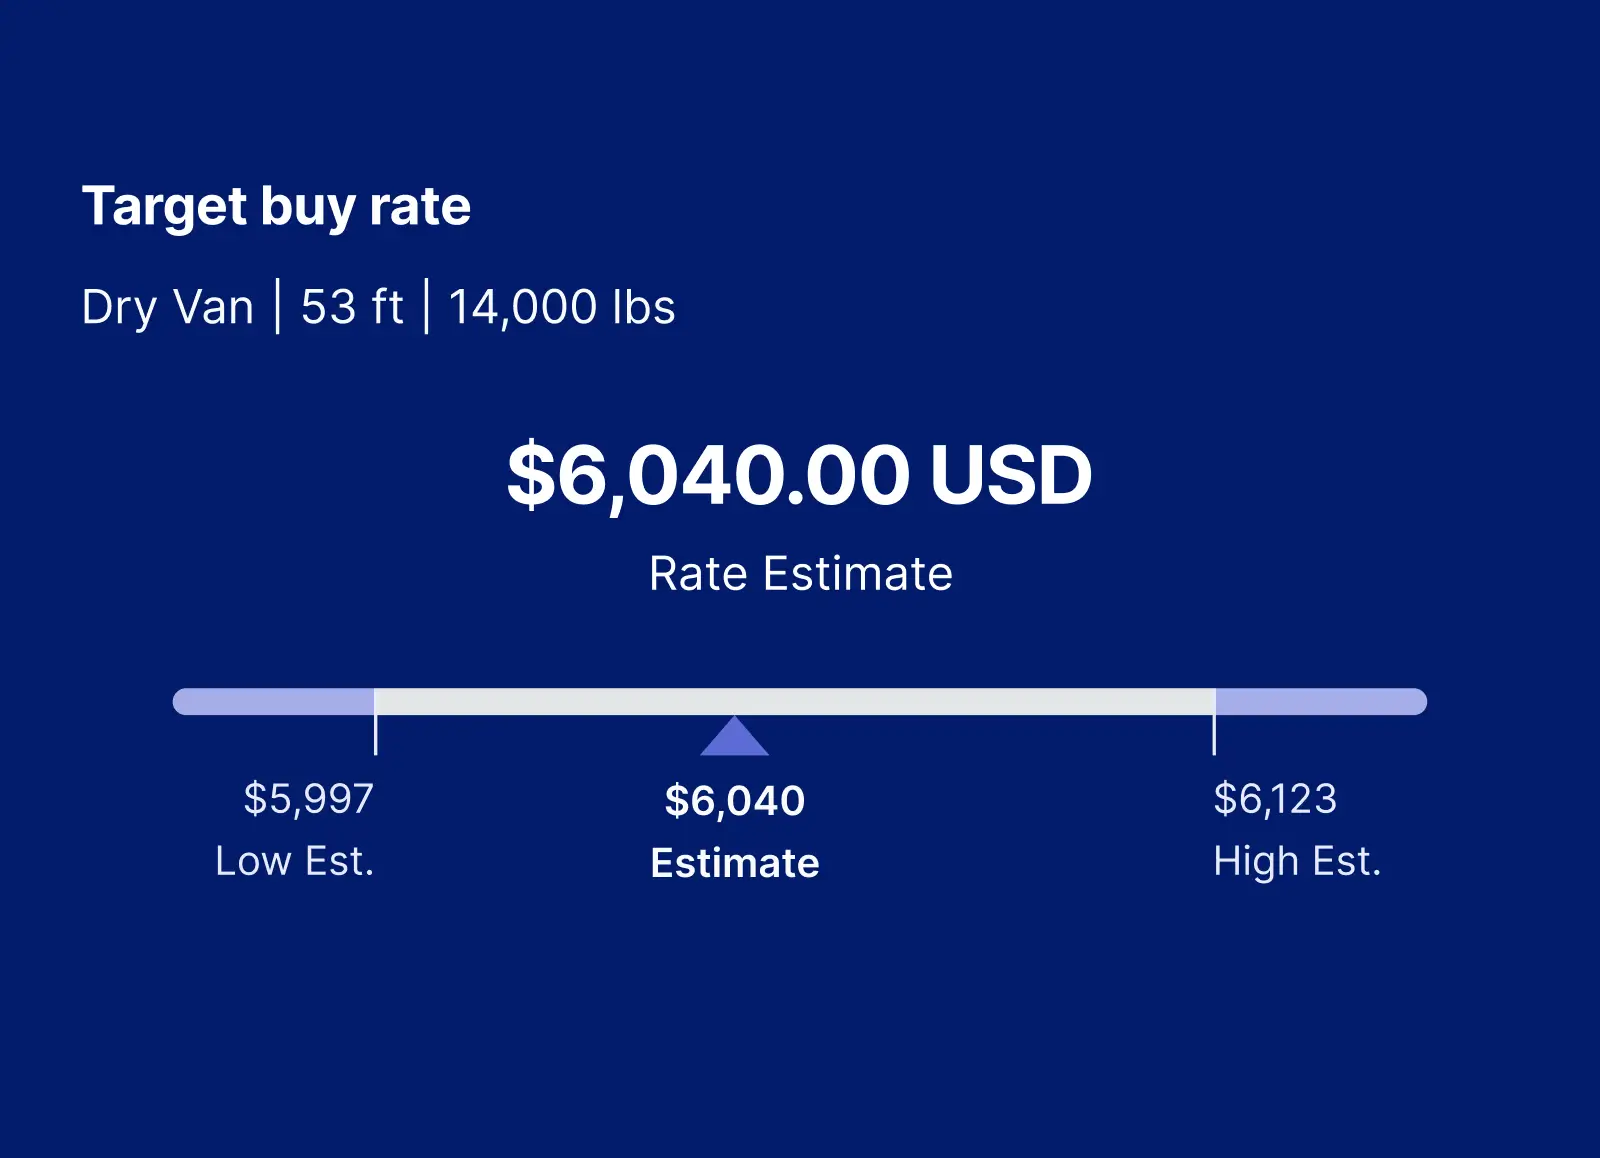Select the bold Estimate label
The width and height of the screenshot is (1600, 1158).
(735, 863)
